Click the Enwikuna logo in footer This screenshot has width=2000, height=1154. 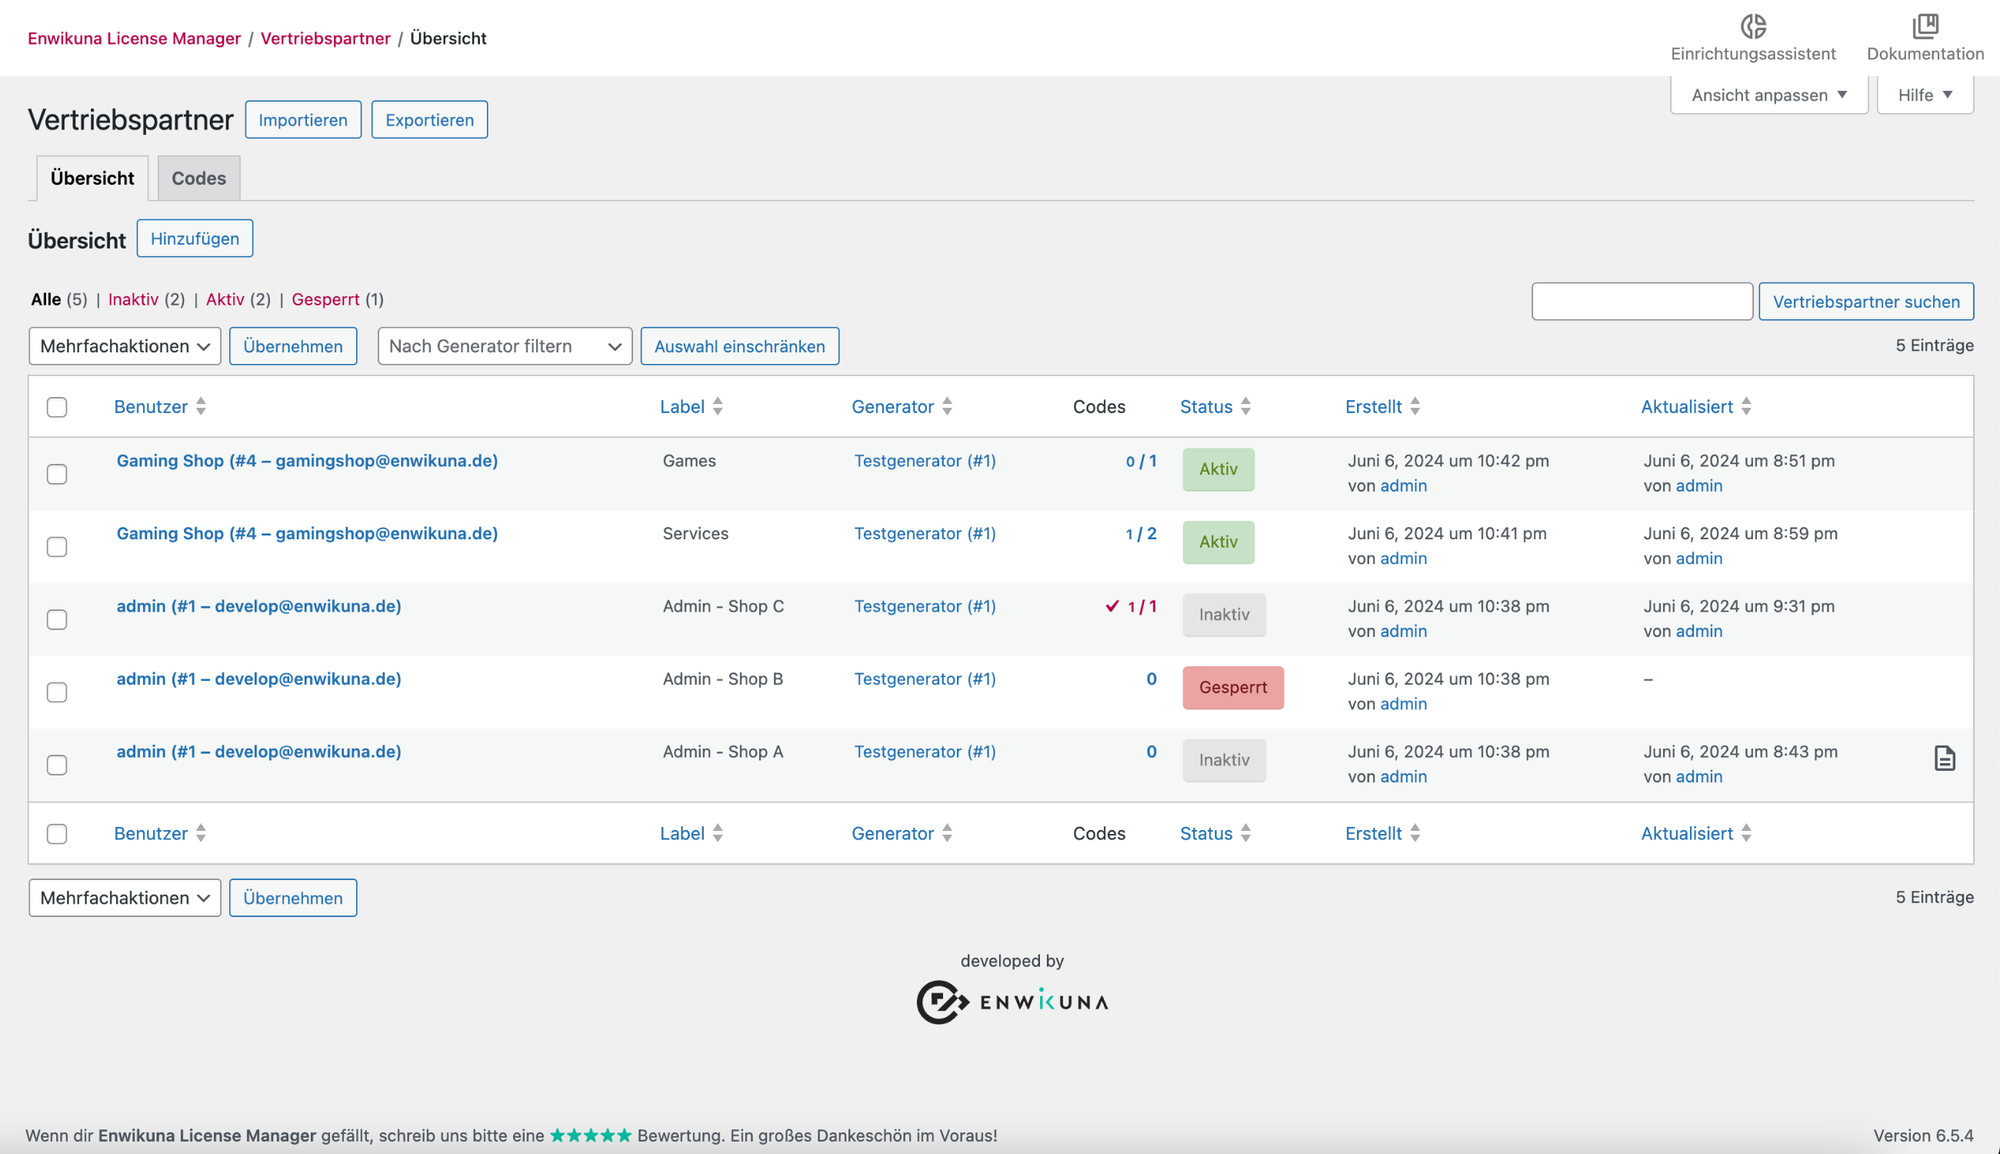point(1012,1002)
